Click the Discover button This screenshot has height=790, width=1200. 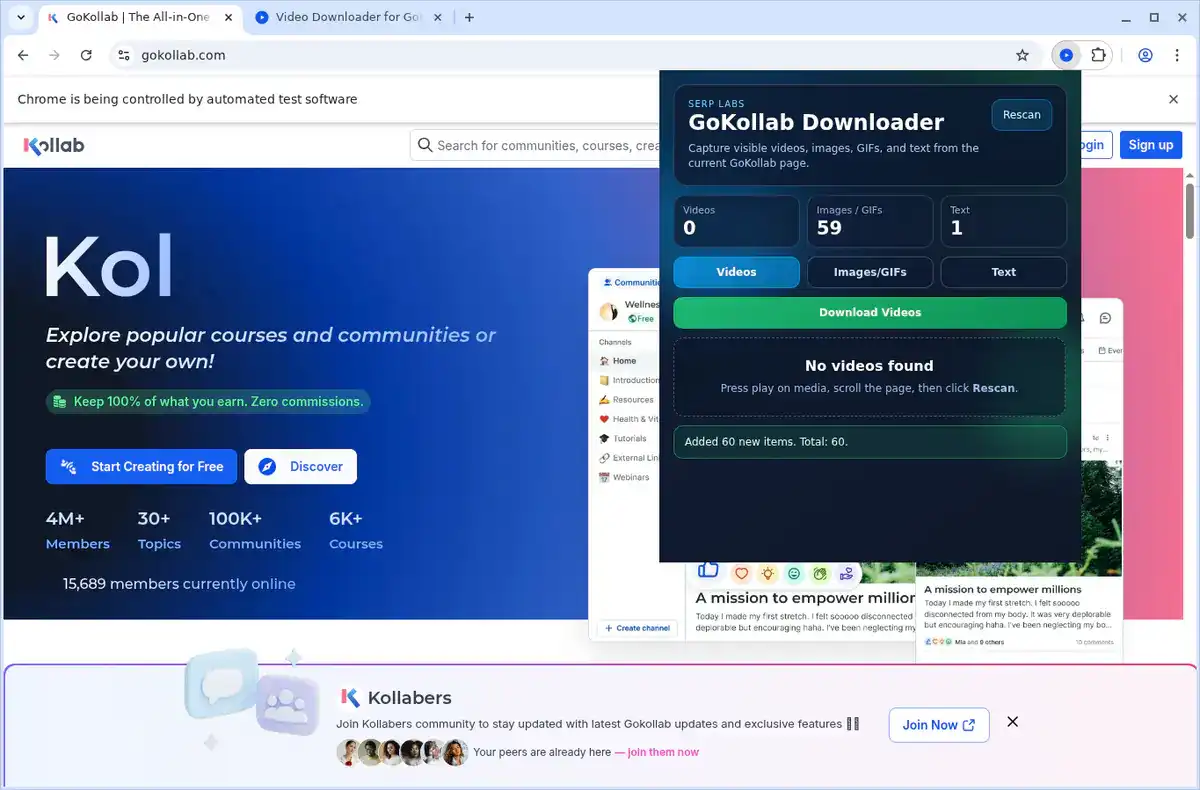point(300,467)
